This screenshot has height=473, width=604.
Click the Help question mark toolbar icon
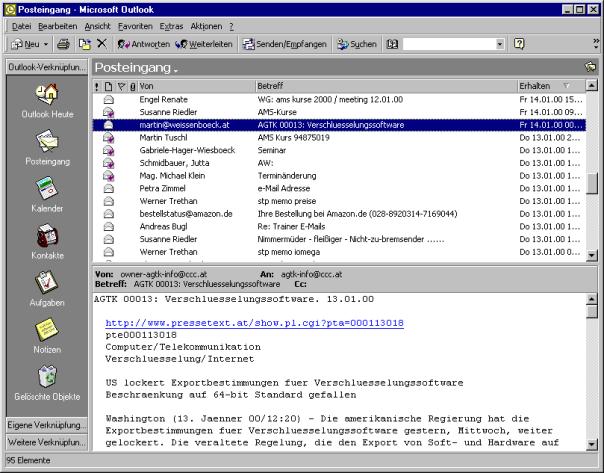coord(519,44)
